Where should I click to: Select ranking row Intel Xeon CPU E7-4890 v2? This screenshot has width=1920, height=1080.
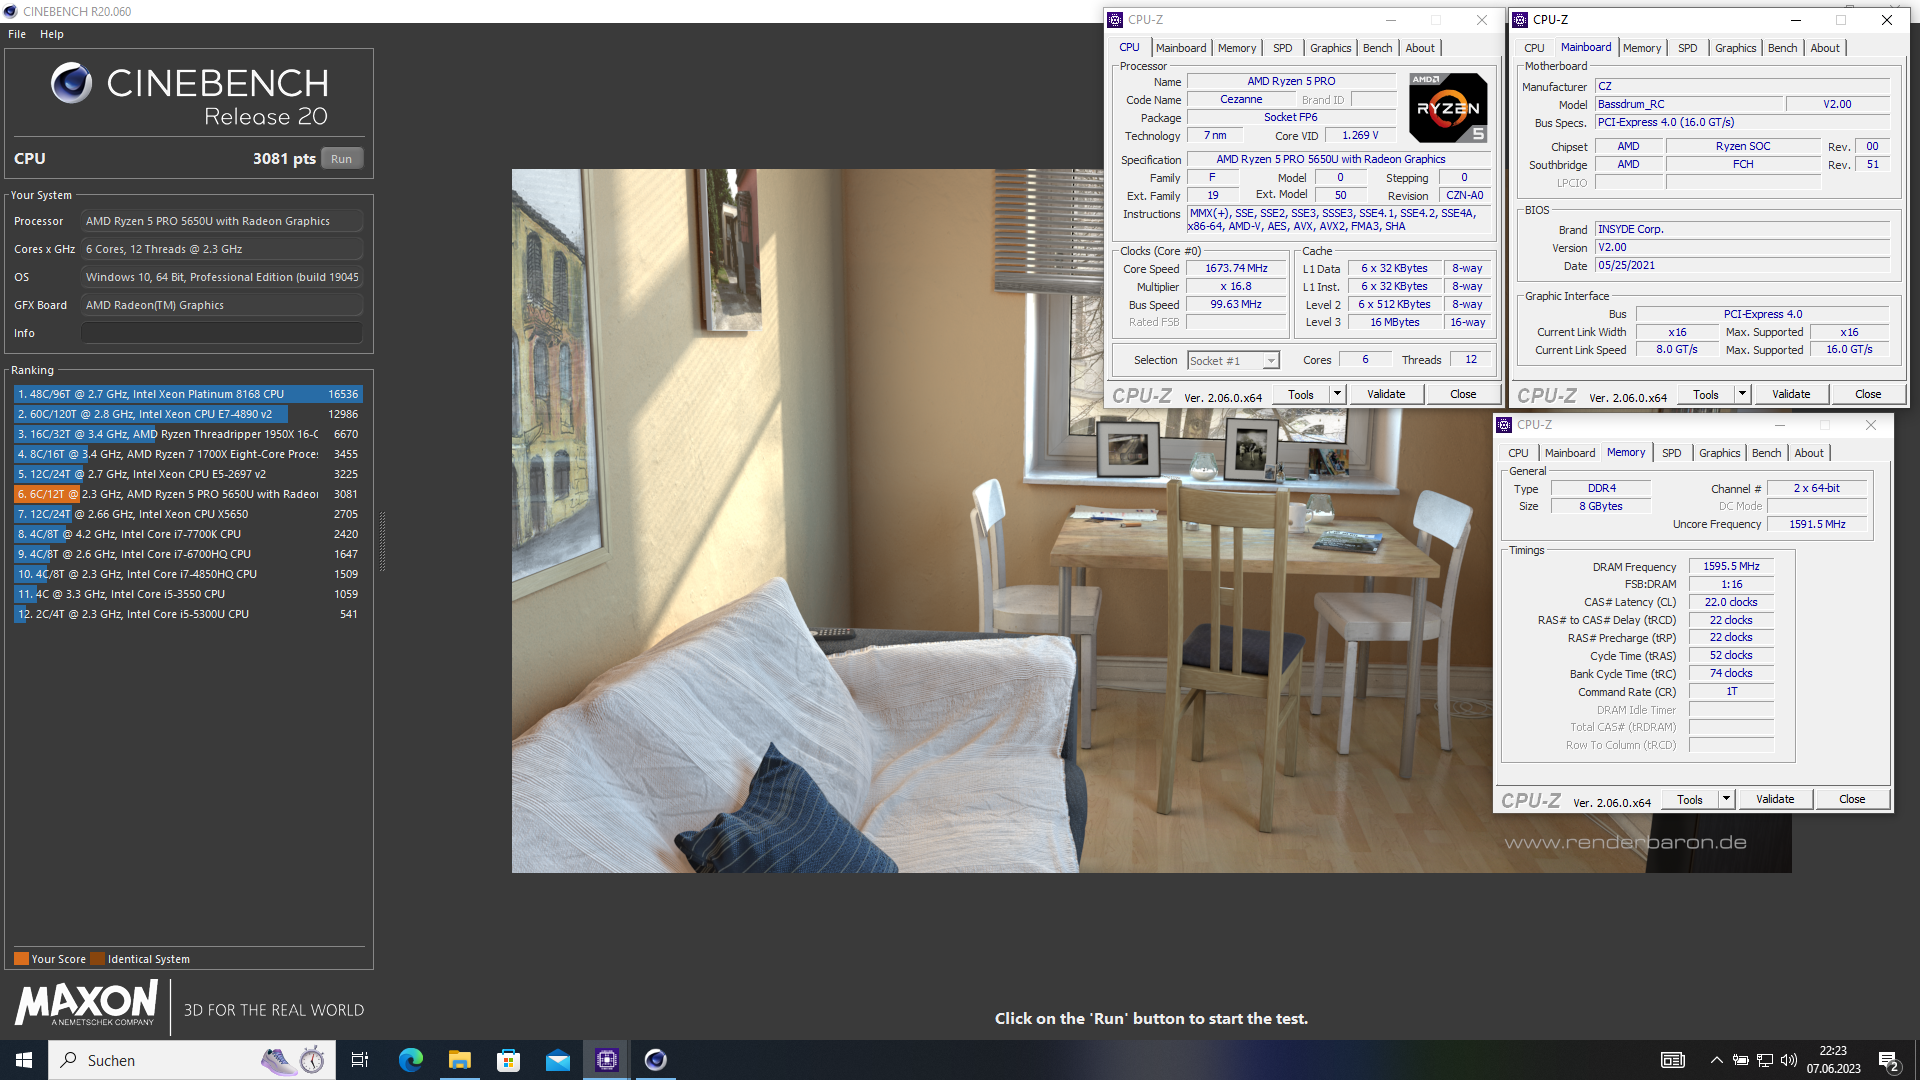pyautogui.click(x=188, y=414)
